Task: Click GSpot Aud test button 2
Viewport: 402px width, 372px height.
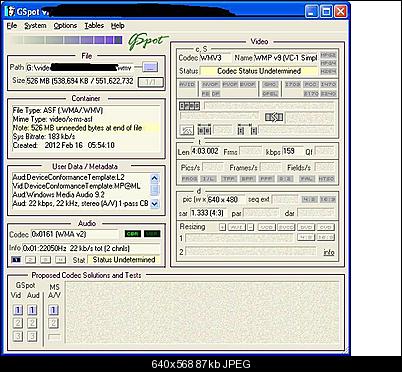Action: 32,323
